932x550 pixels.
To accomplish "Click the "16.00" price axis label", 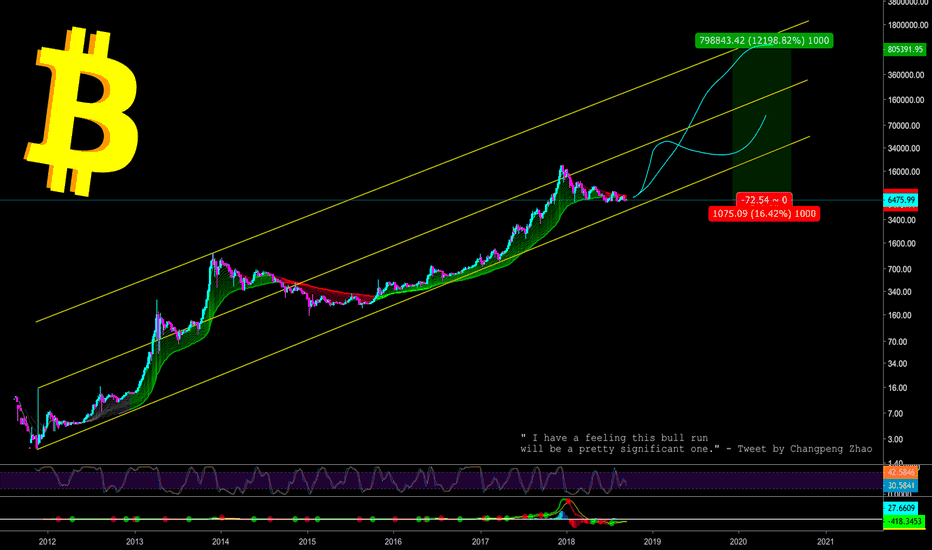I will pos(898,388).
